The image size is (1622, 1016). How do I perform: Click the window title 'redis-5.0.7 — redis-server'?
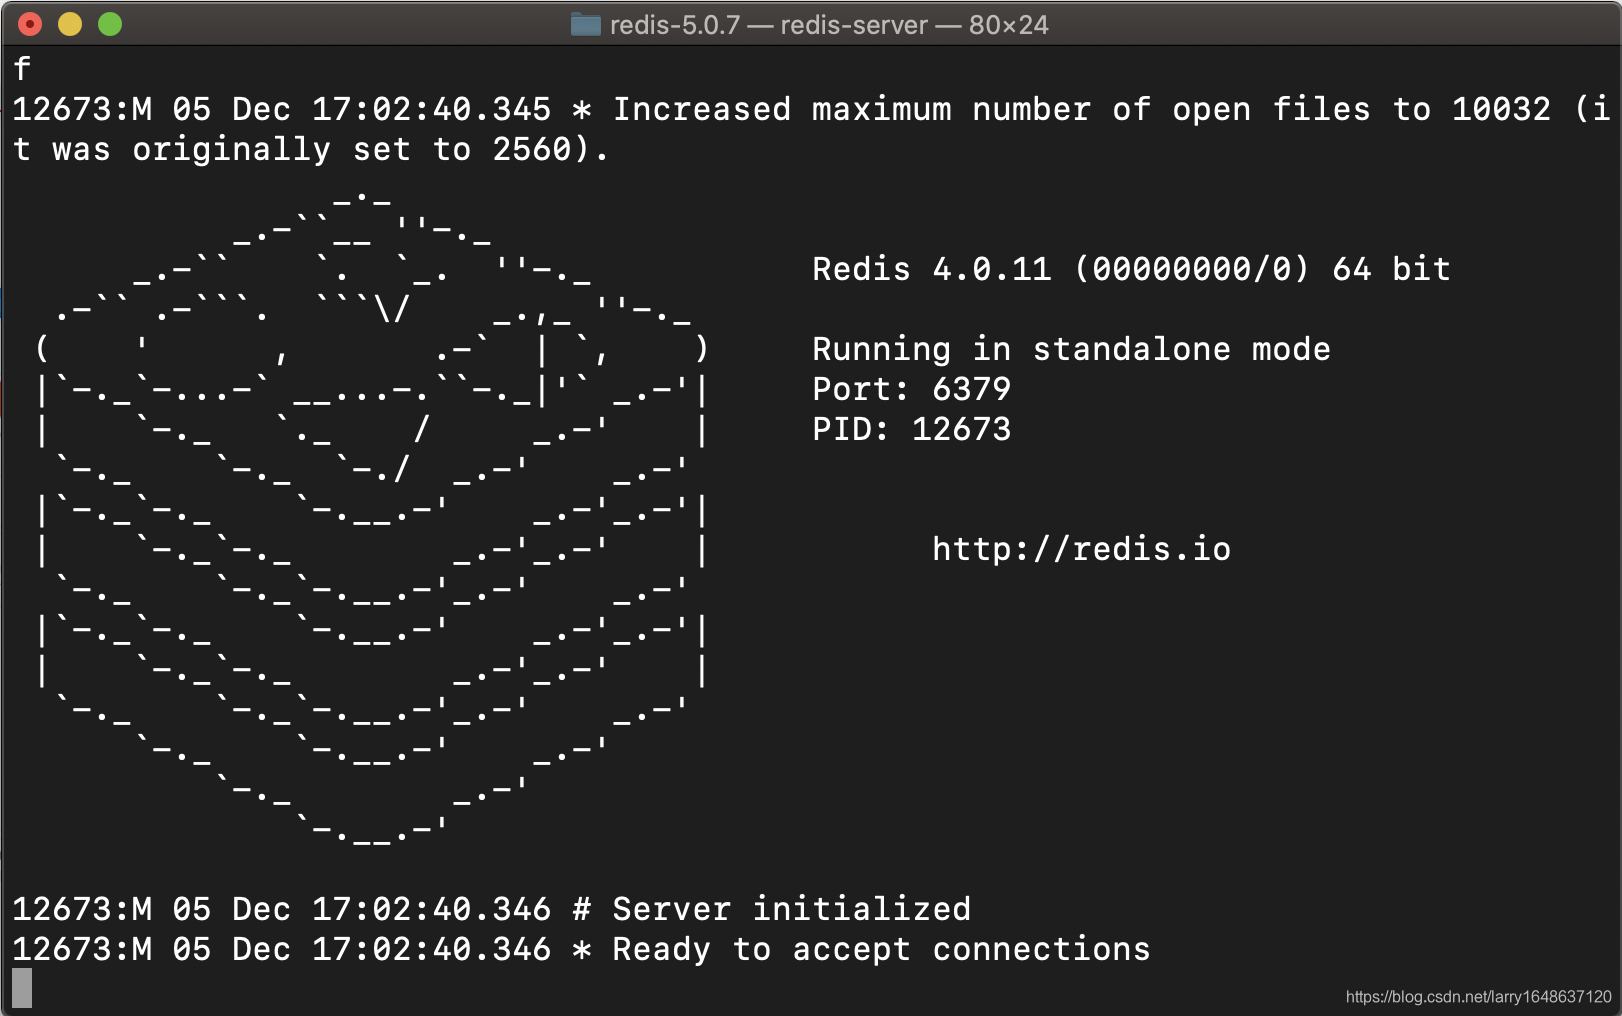tap(769, 25)
